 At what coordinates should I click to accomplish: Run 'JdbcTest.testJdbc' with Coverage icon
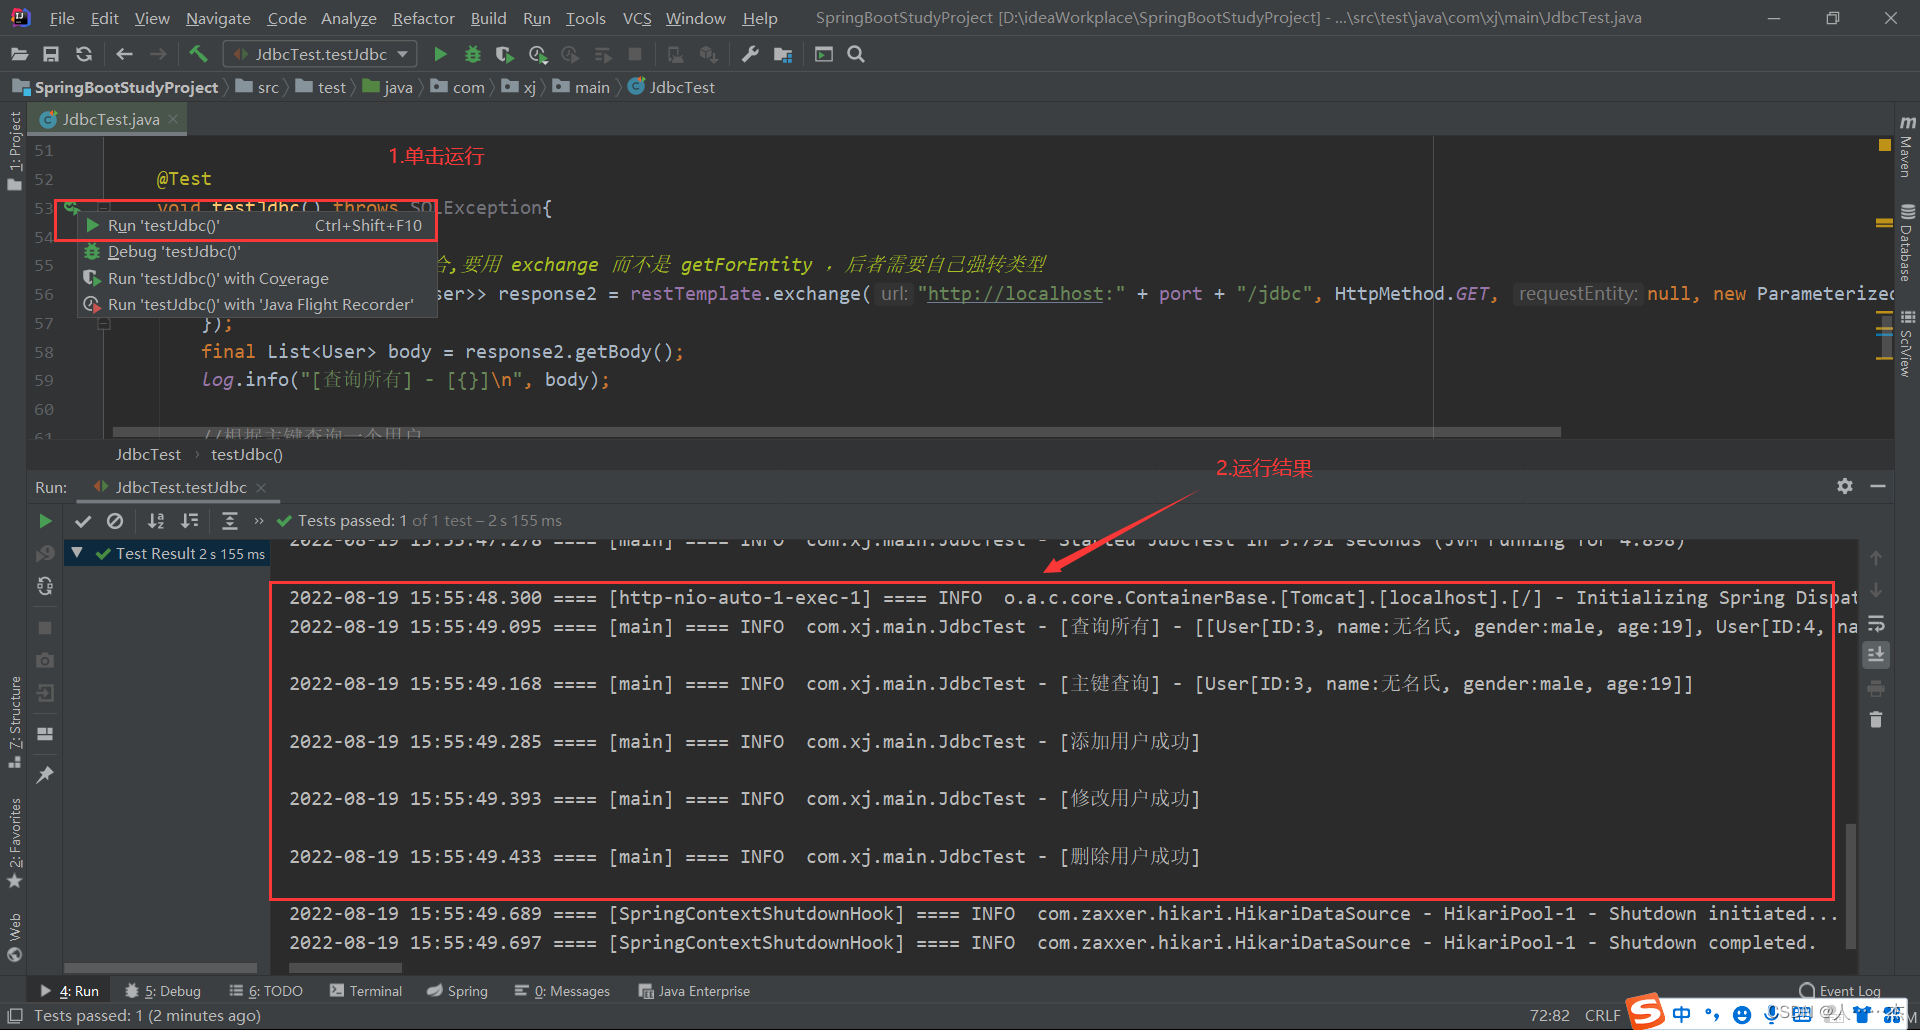pos(504,54)
